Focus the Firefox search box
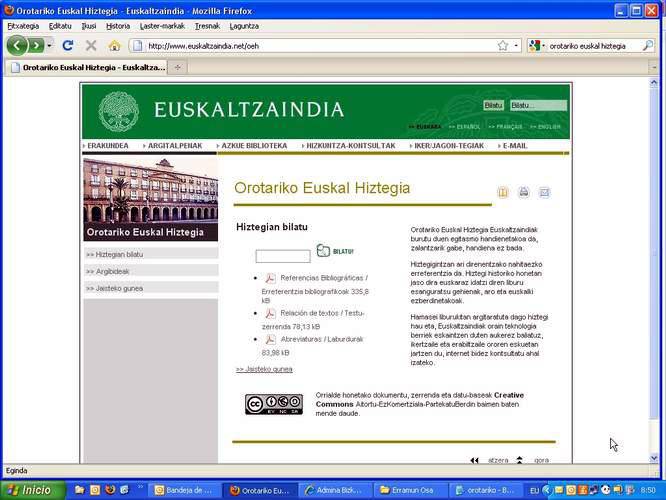The image size is (666, 500). tap(593, 46)
